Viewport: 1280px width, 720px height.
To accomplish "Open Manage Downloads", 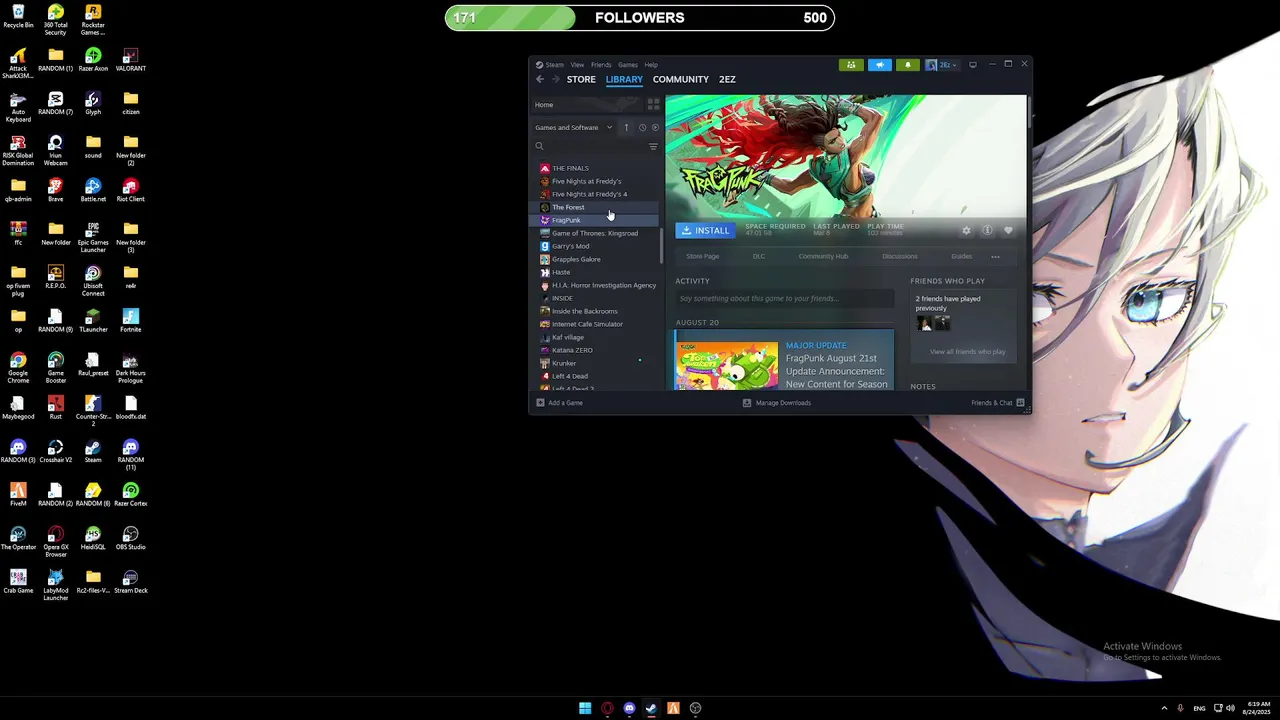I will (777, 403).
